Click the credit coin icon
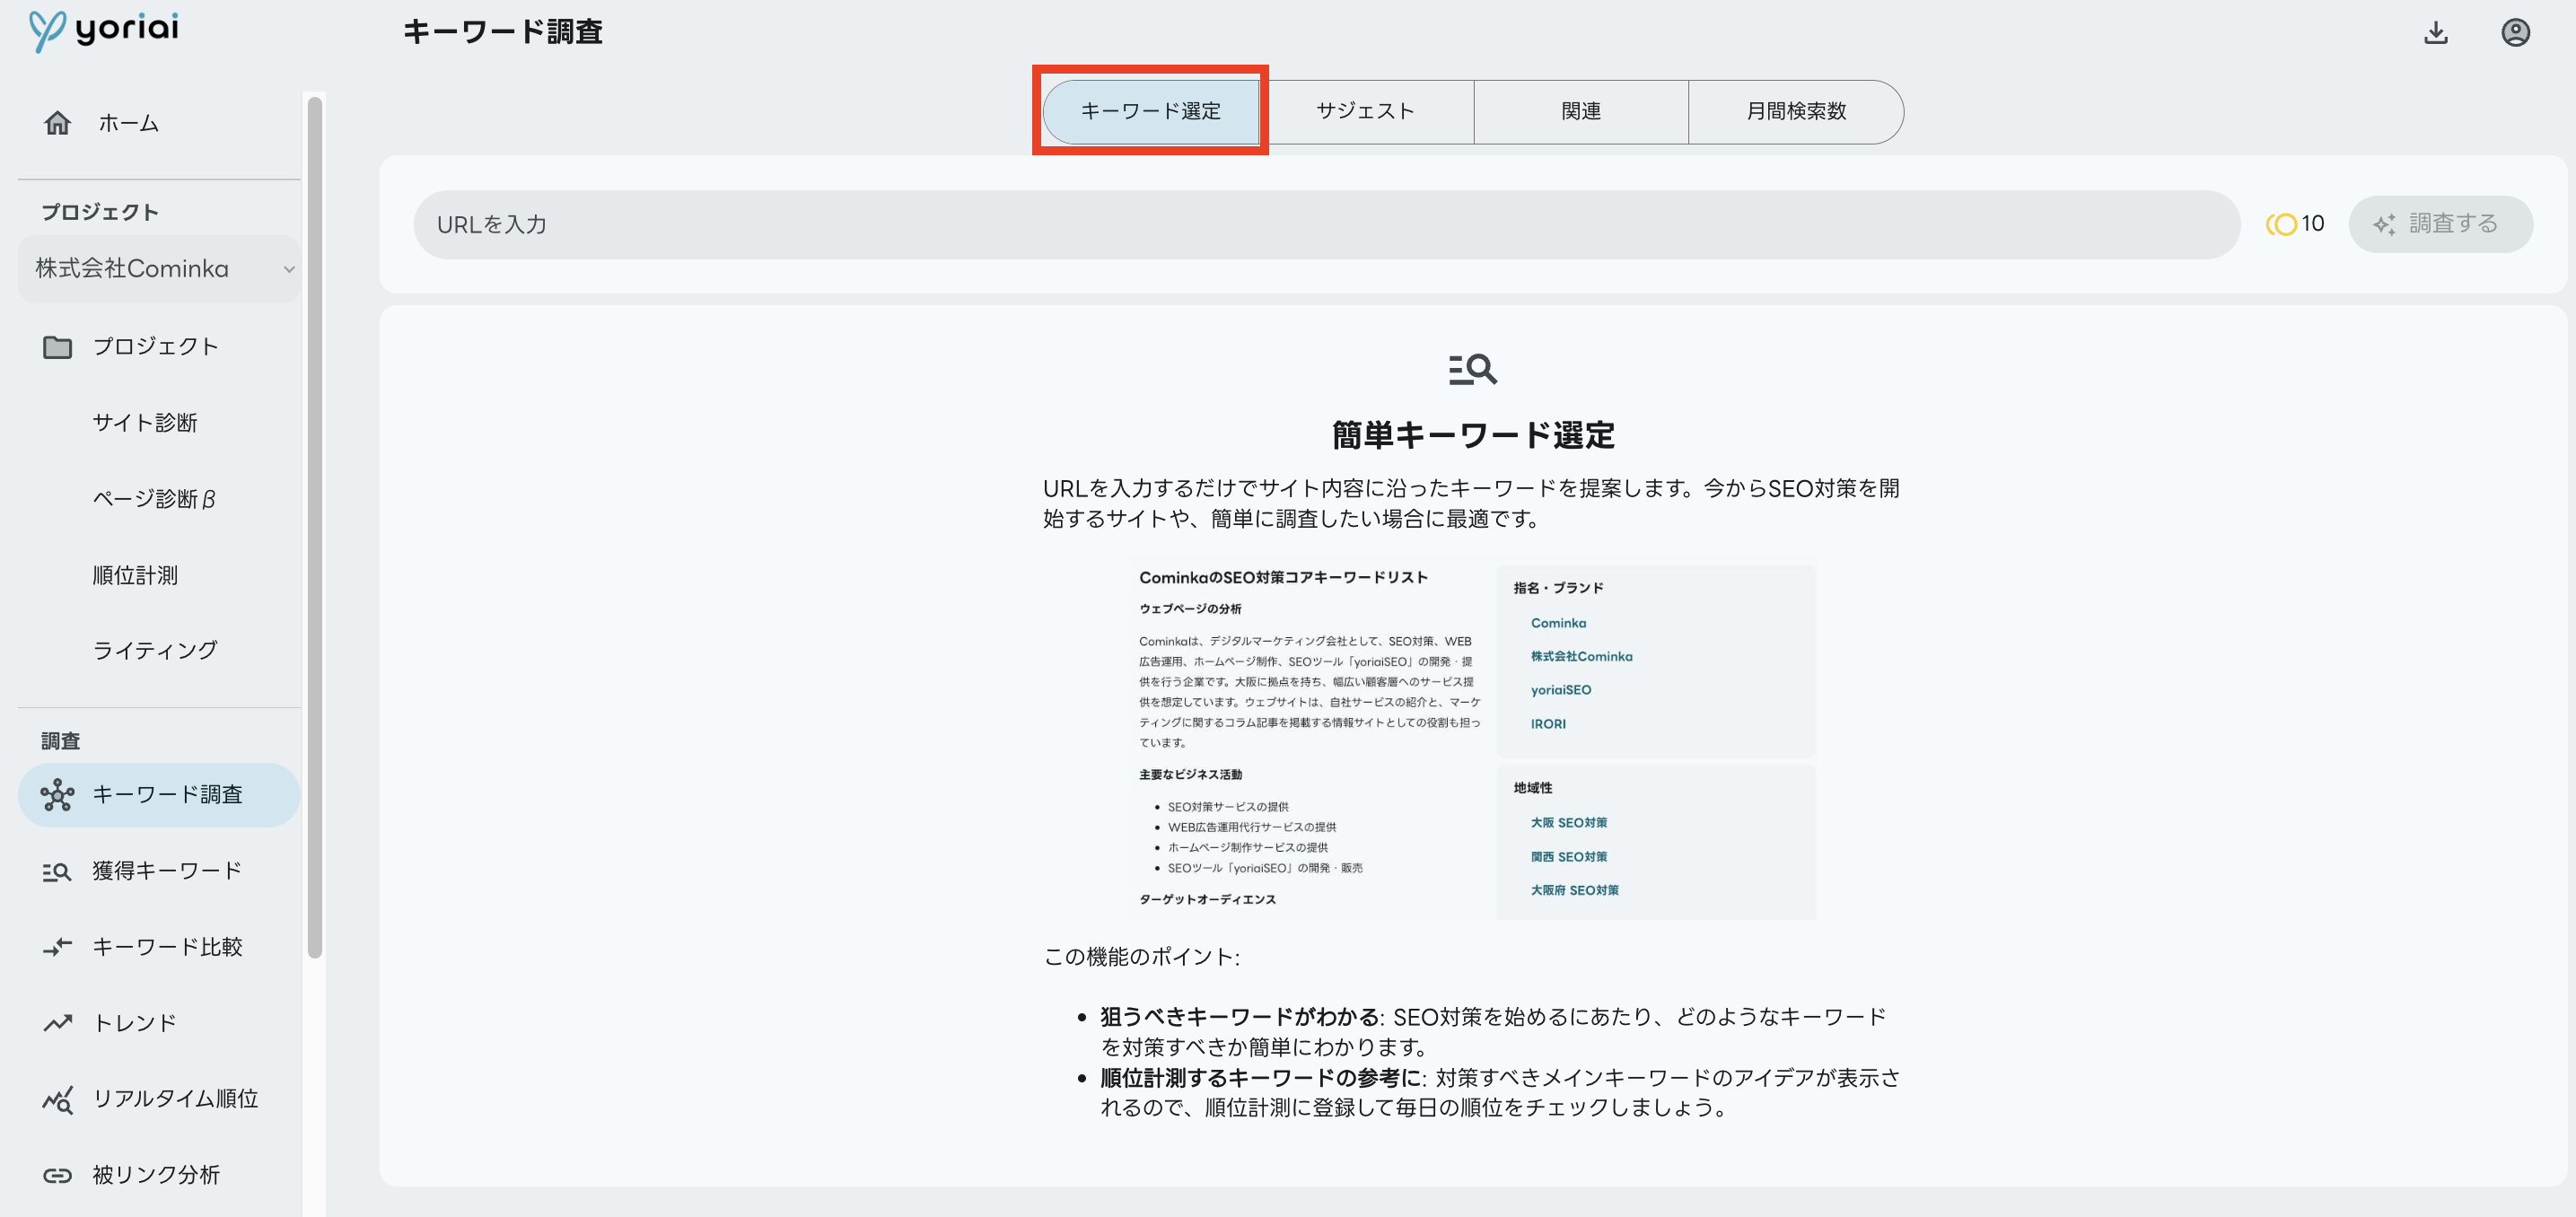Image resolution: width=2576 pixels, height=1217 pixels. point(2281,224)
